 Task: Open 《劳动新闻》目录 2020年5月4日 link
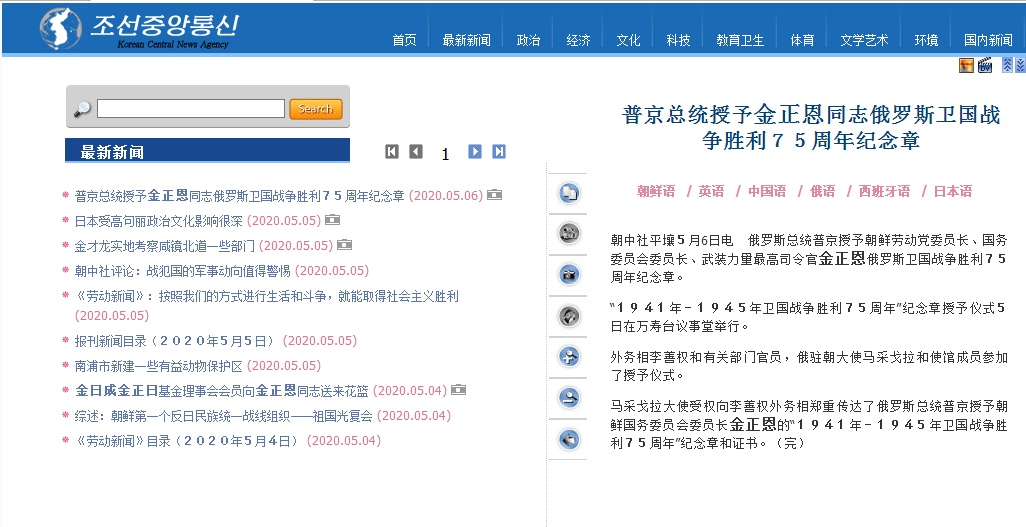188,440
